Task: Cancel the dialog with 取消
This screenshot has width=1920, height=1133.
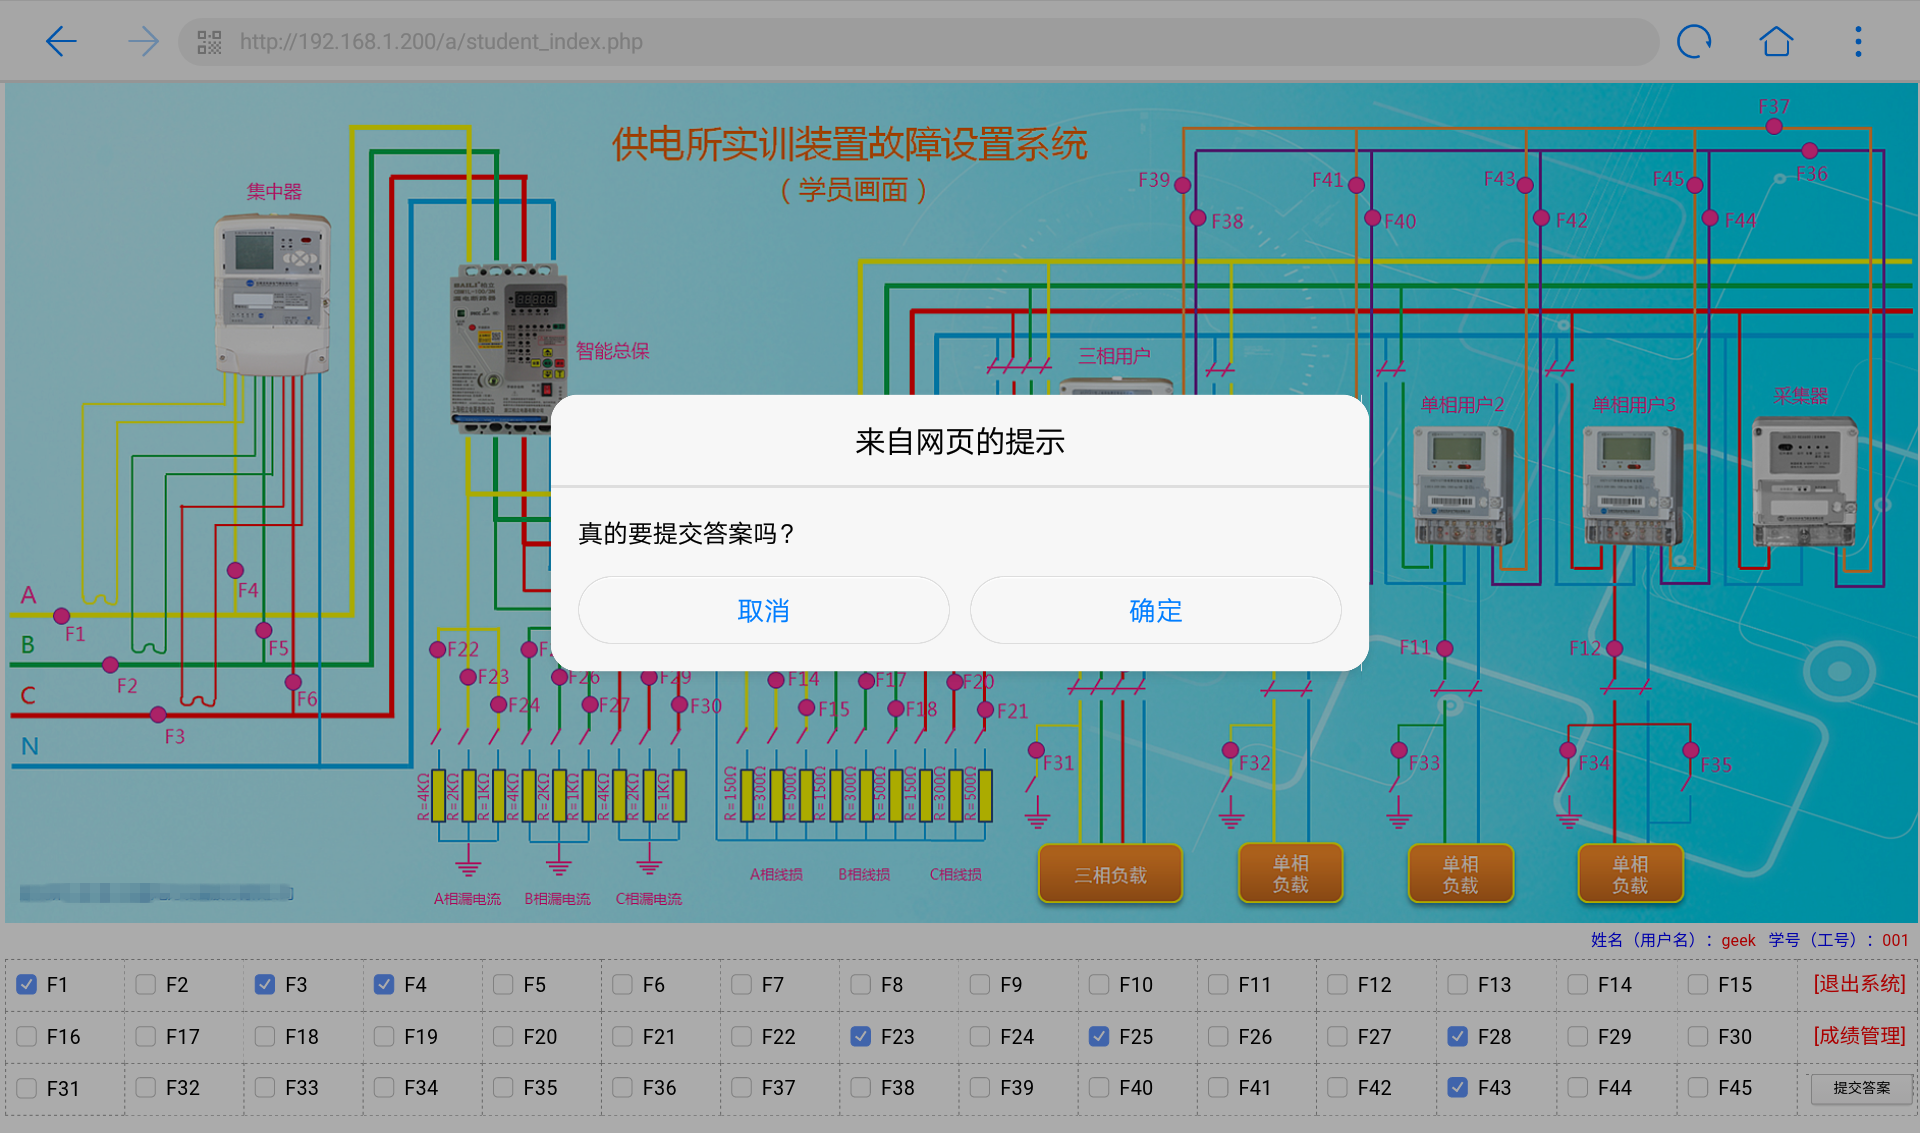Action: (763, 610)
